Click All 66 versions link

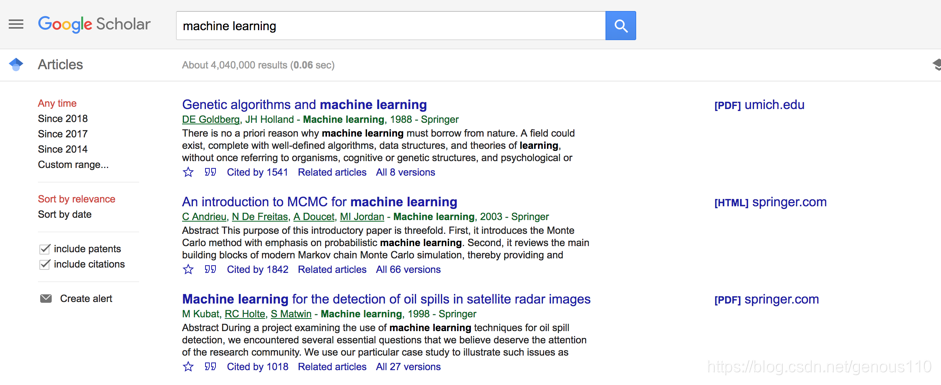[x=408, y=269]
